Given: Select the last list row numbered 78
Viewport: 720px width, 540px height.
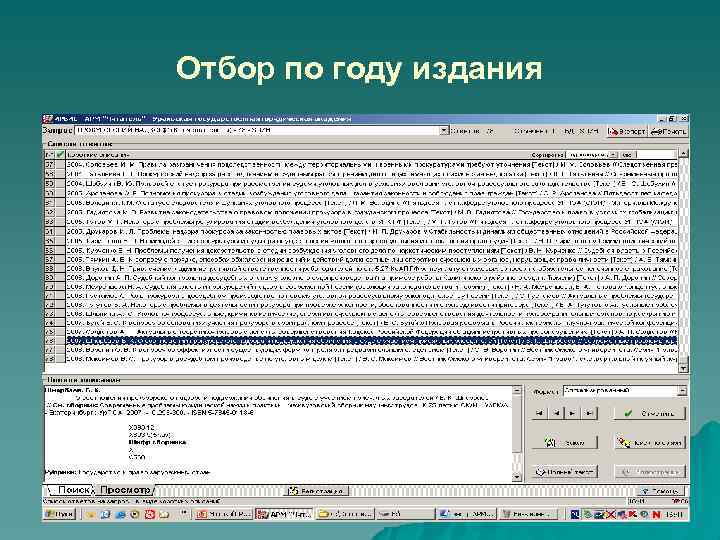Looking at the screenshot, I should (360, 359).
